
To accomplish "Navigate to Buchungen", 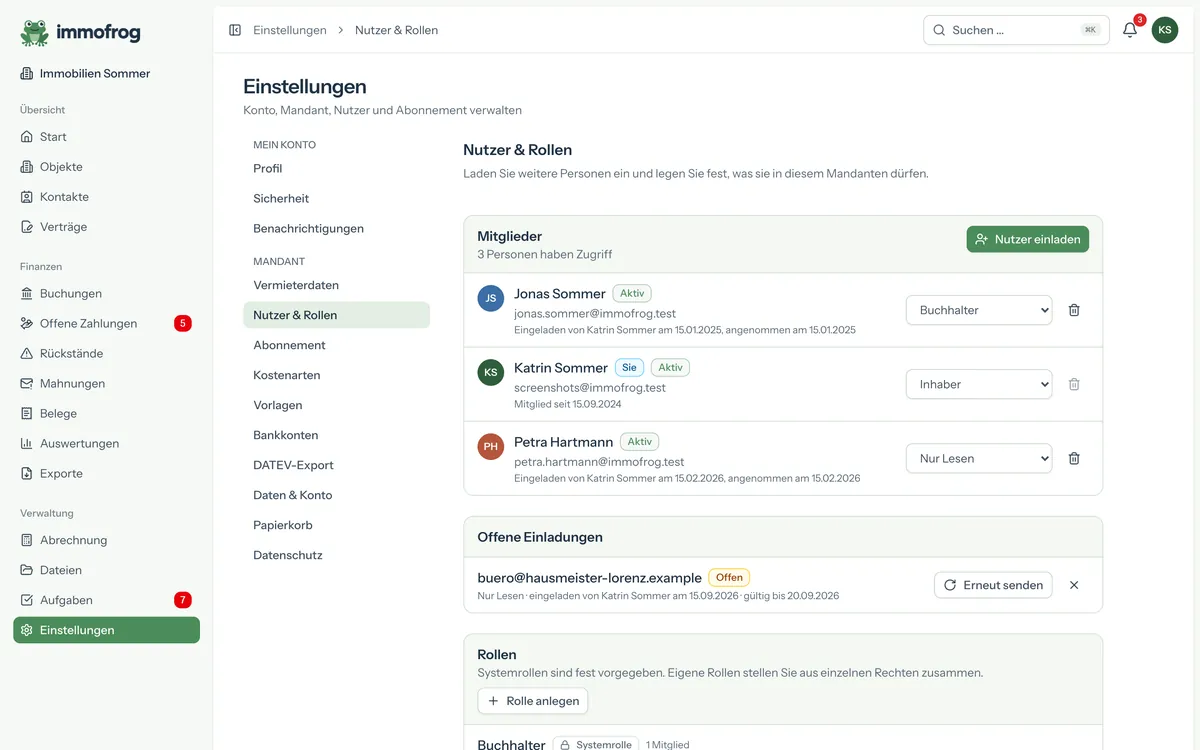I will (106, 294).
